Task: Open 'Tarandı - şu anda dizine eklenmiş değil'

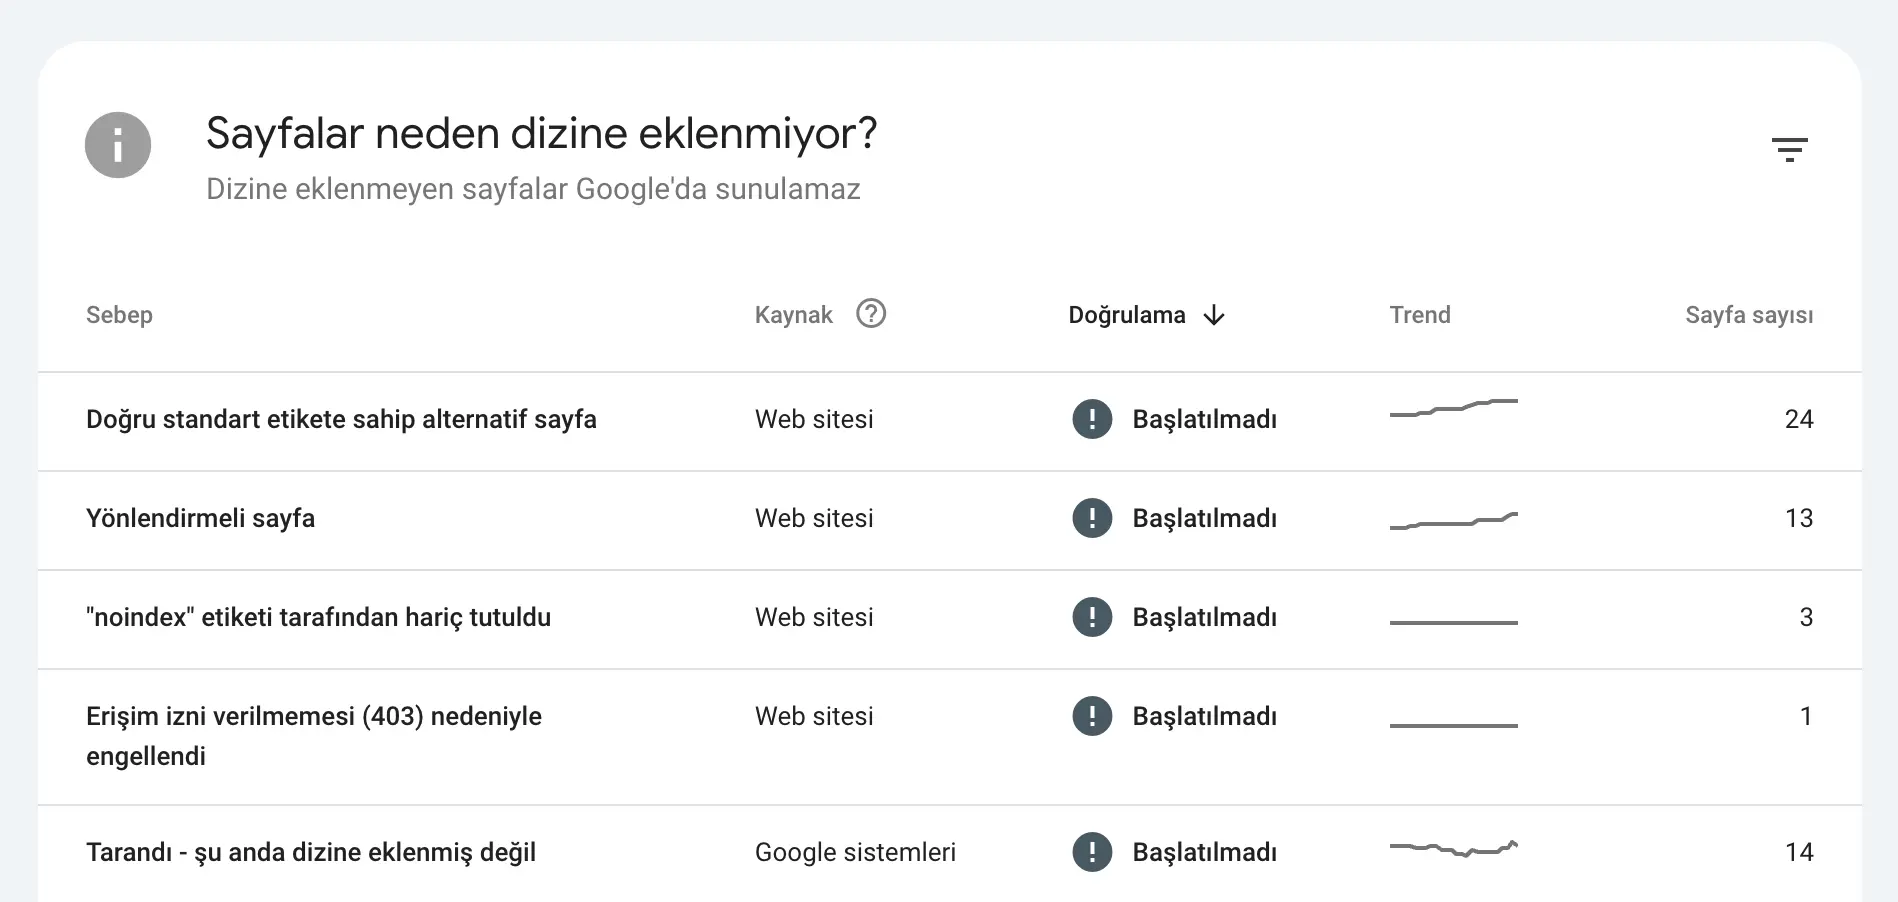Action: [311, 852]
